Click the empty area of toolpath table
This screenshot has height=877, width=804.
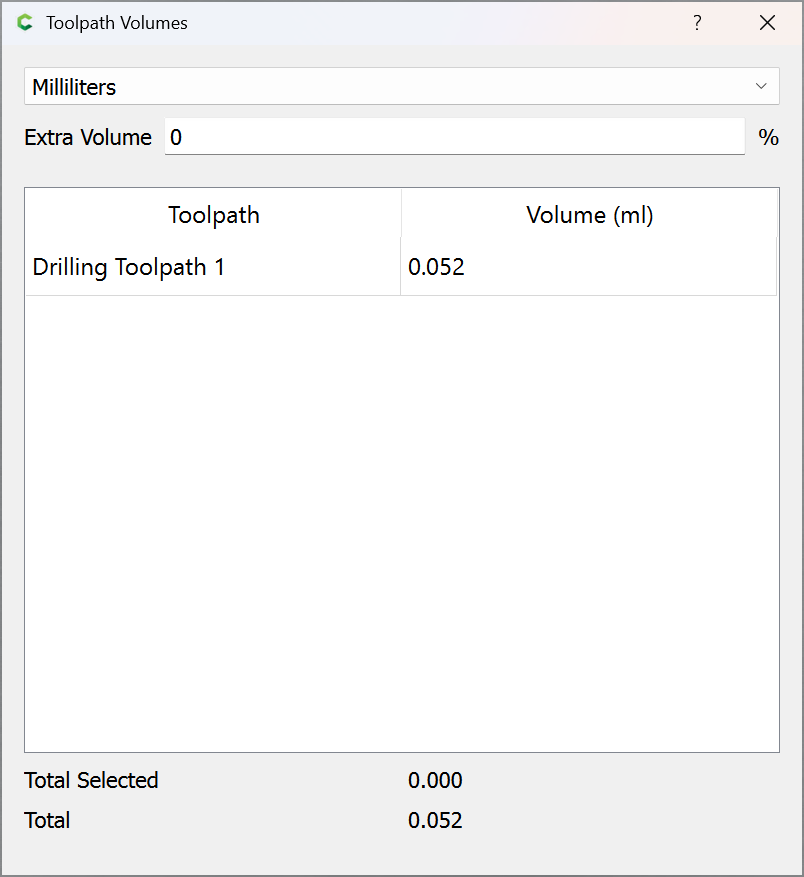400,520
